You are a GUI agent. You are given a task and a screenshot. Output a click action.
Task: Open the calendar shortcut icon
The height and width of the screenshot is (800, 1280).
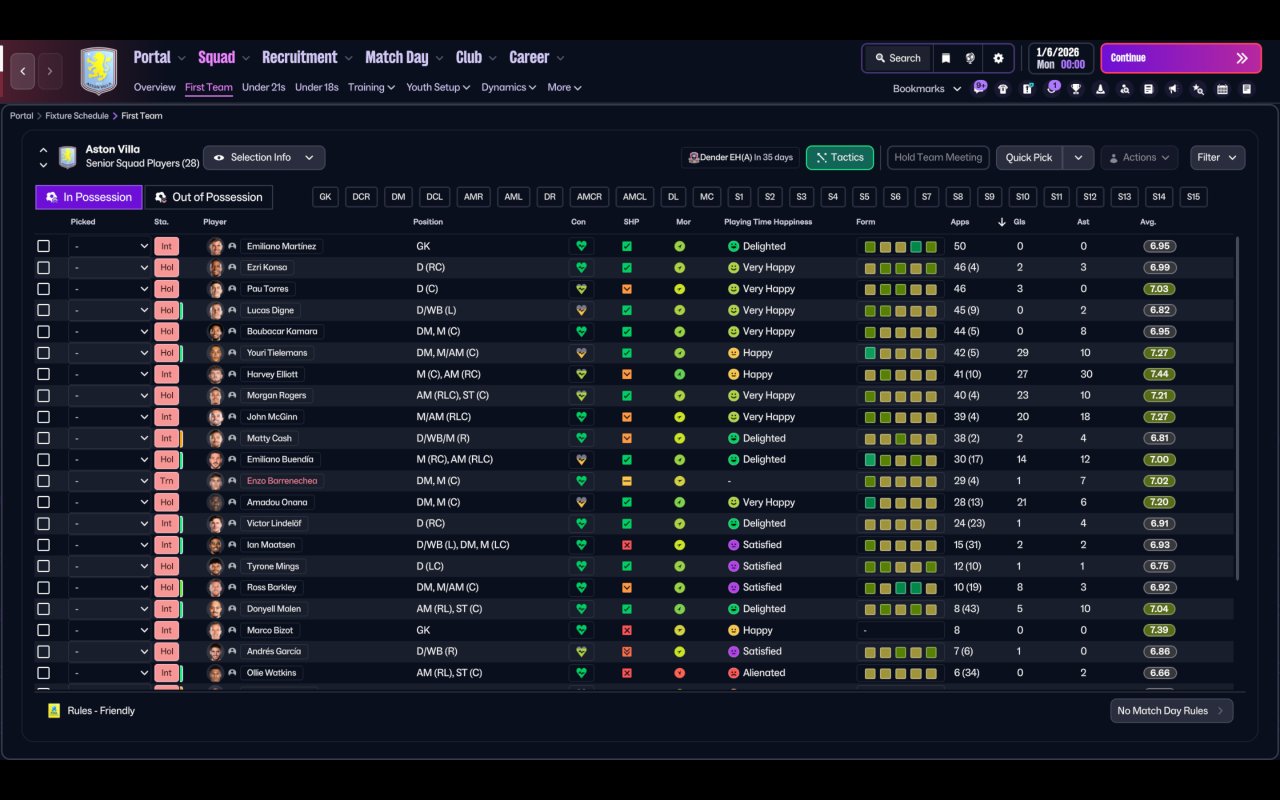(1222, 89)
